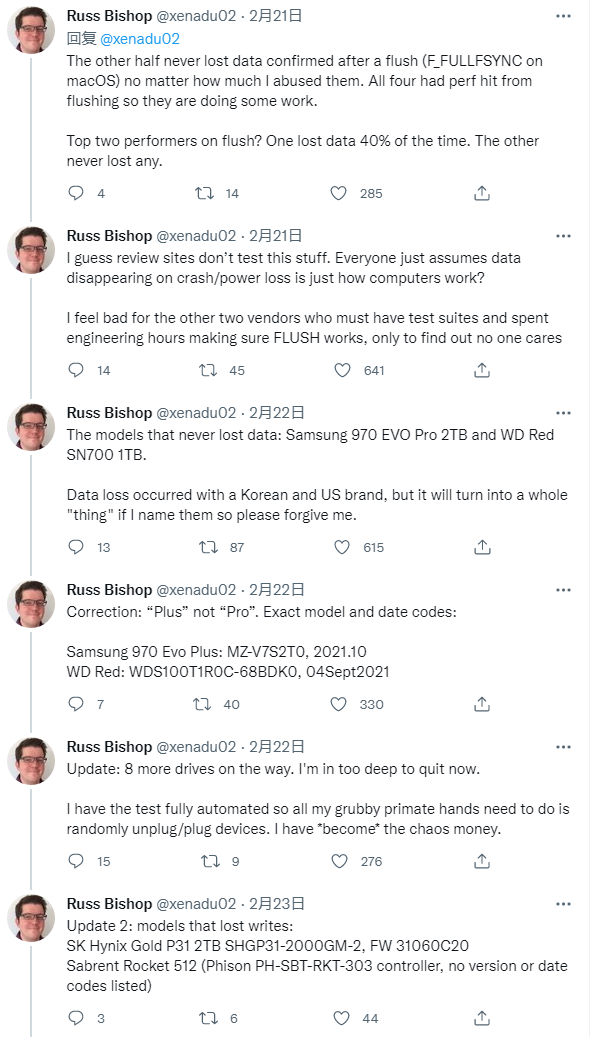Screen dimensions: 590x1037
Task: Open Russ Bishop profile name on top tweet
Action: point(109,16)
